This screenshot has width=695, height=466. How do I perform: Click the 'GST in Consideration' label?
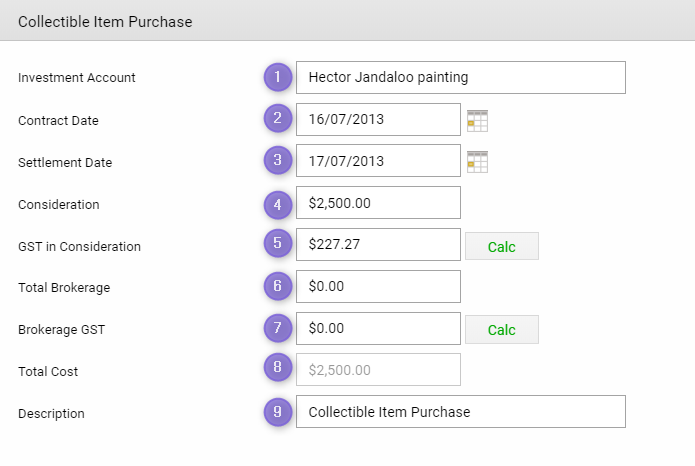pos(79,247)
